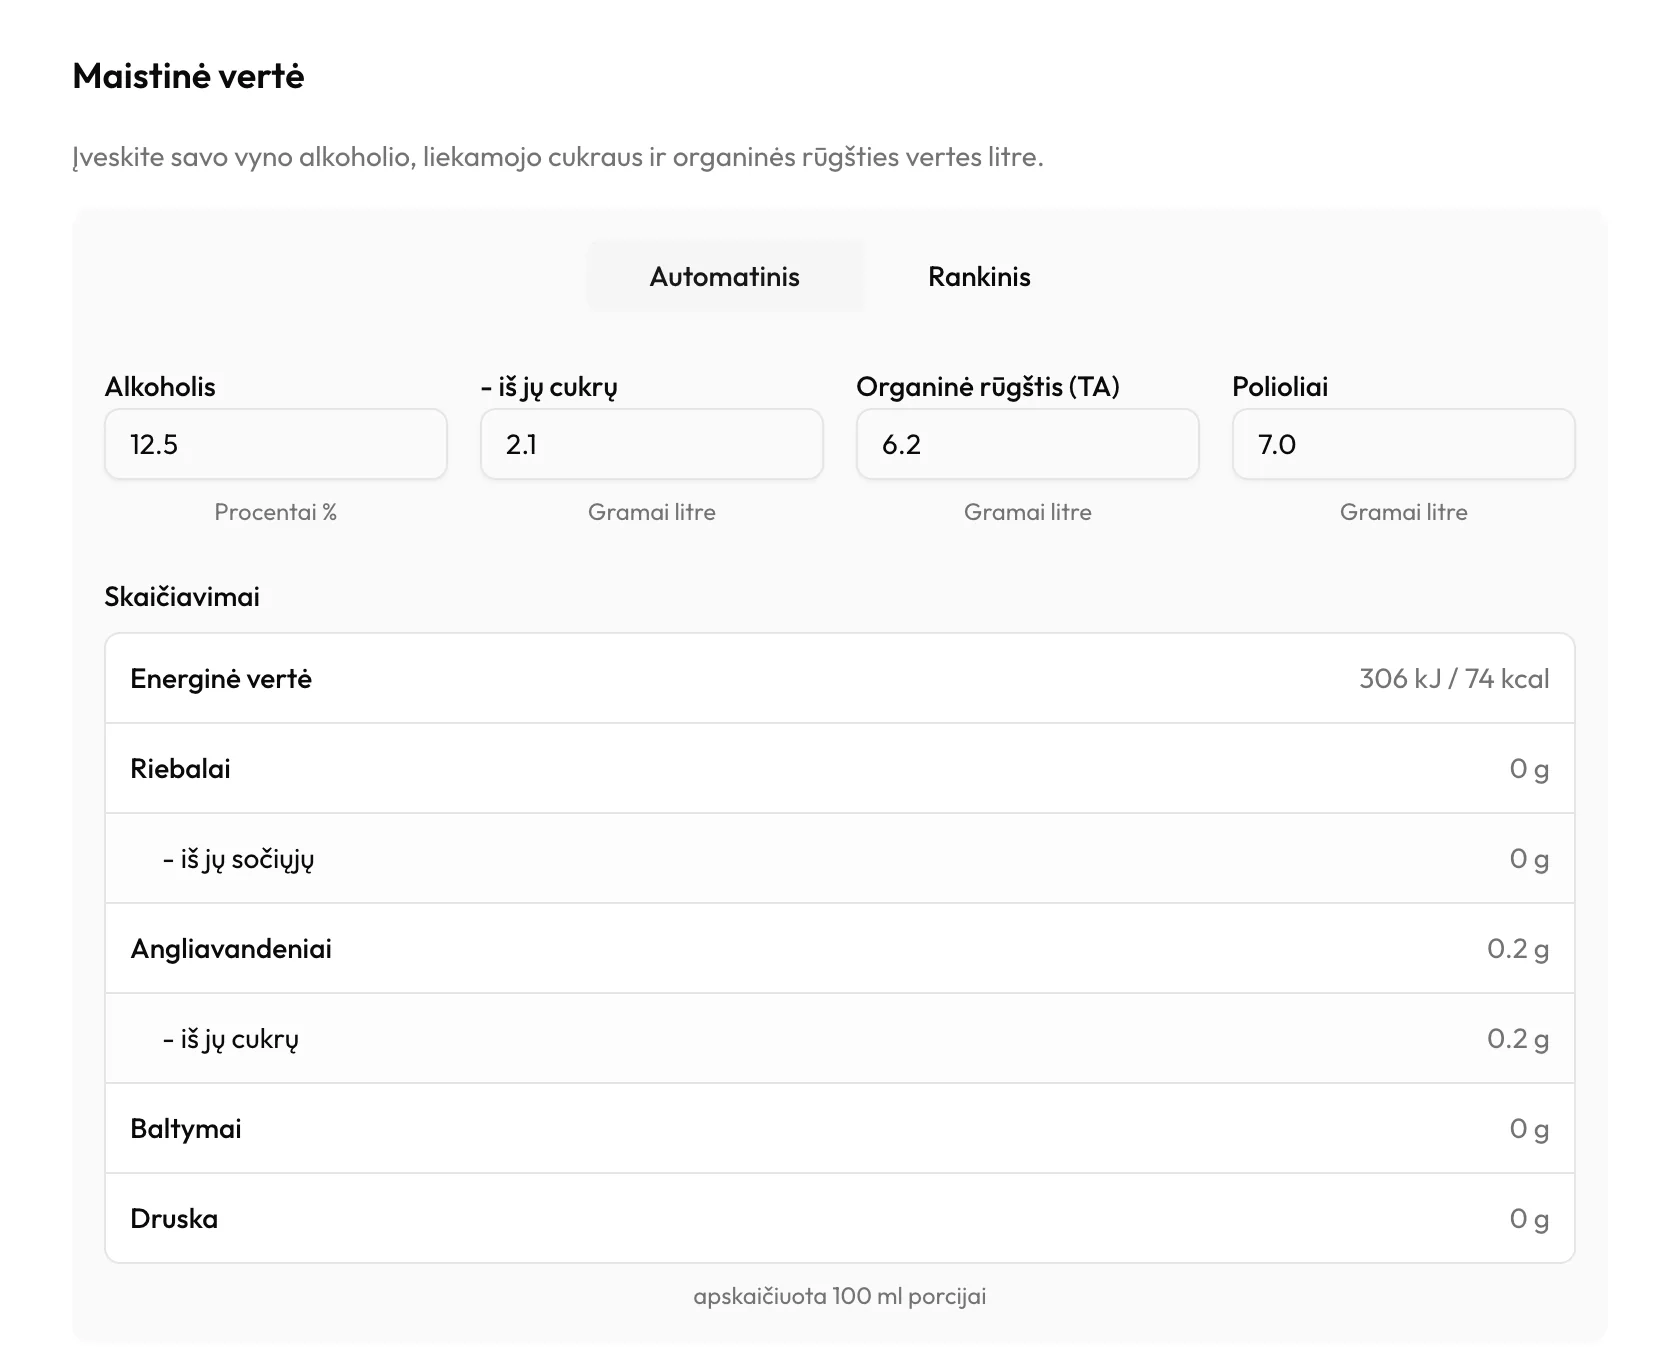Viewport: 1680px width, 1370px height.
Task: Click the 'Energinė vertė' row label
Action: 221,679
